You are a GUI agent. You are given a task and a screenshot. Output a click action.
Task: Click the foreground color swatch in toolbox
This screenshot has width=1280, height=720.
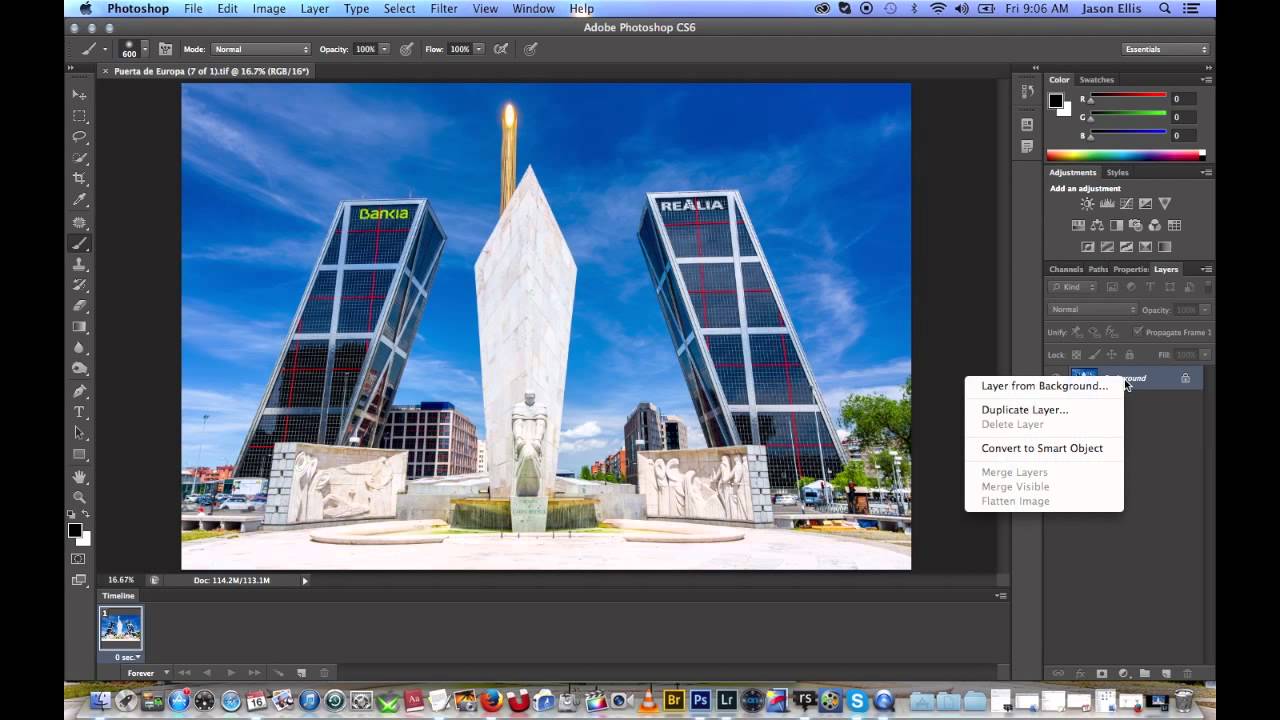point(75,530)
